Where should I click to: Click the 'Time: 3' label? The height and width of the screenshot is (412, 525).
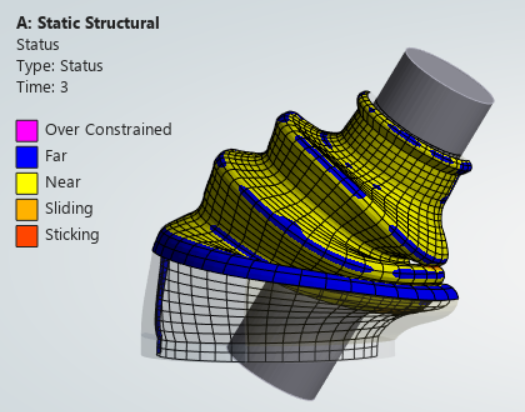(42, 87)
